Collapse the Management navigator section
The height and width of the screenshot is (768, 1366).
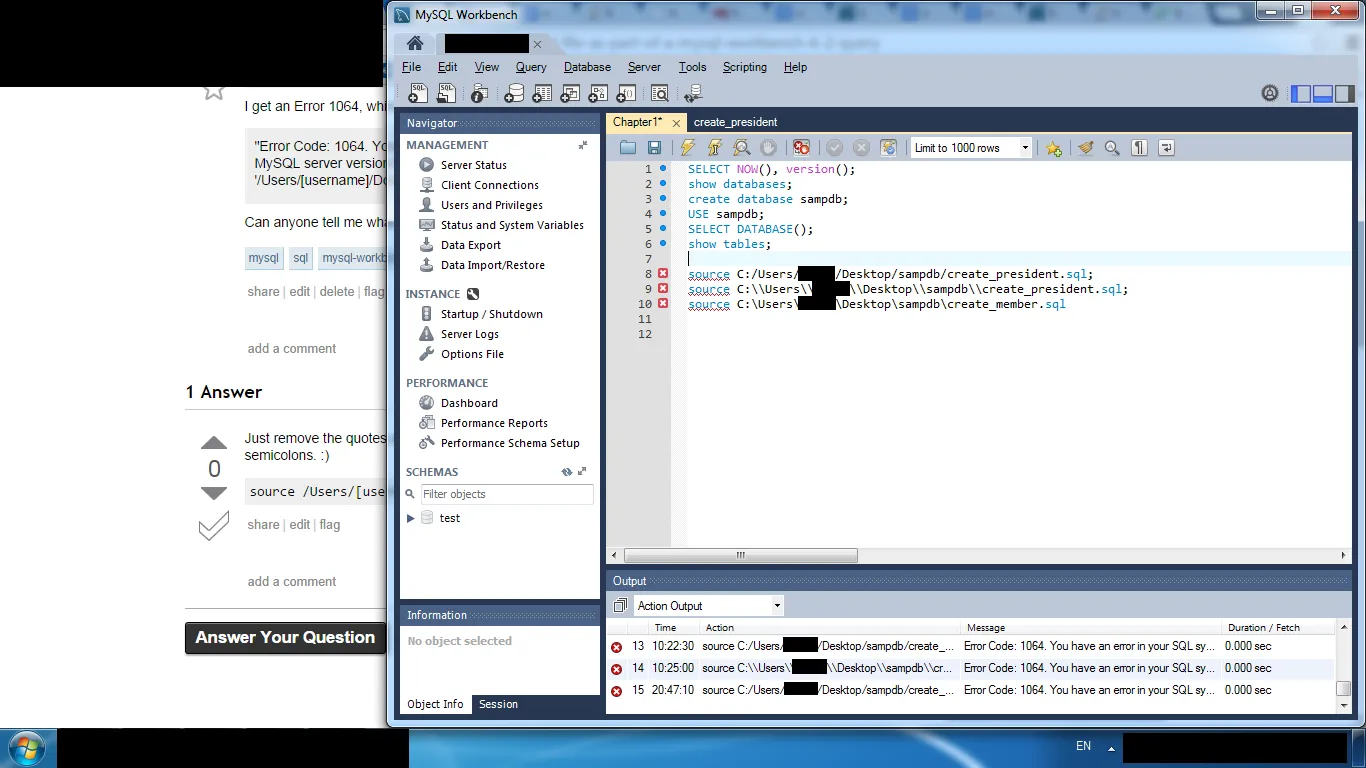click(x=583, y=145)
